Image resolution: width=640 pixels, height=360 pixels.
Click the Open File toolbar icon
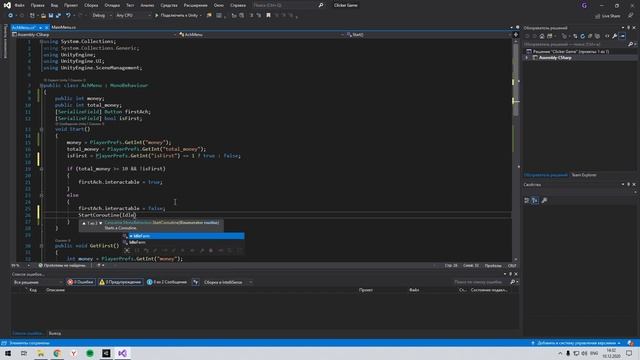(x=43, y=16)
